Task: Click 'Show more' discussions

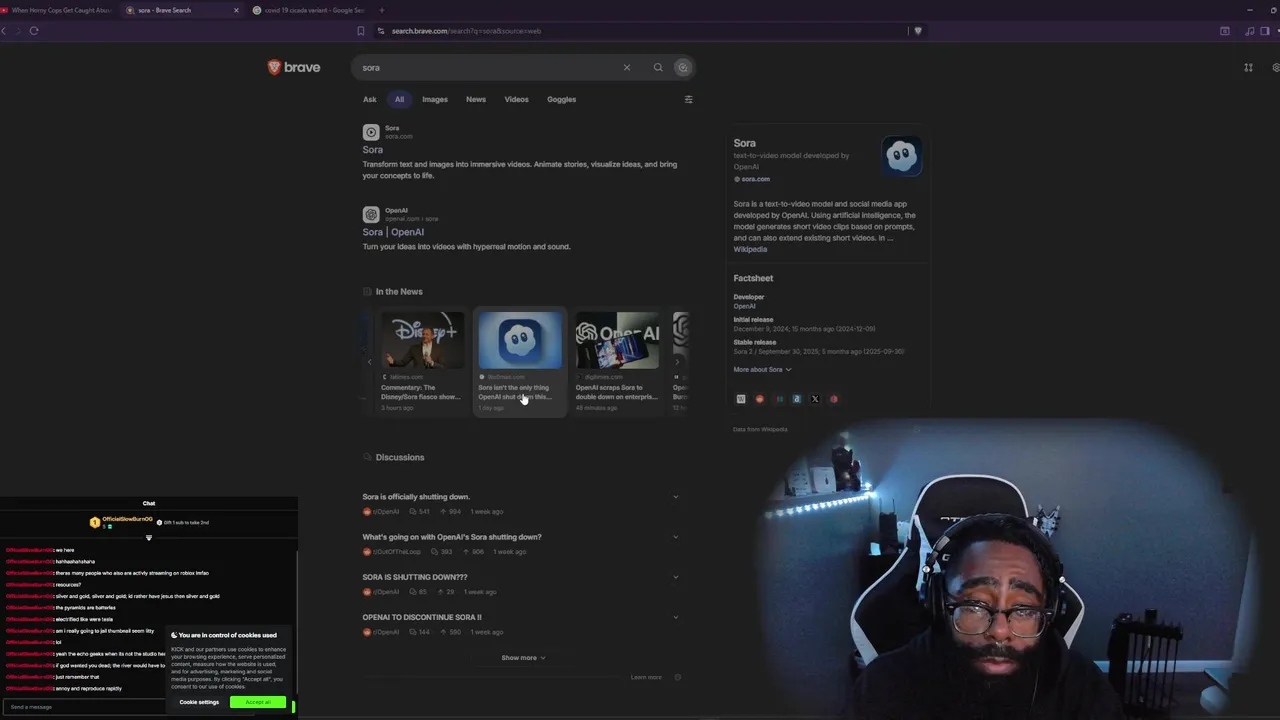Action: pyautogui.click(x=523, y=658)
